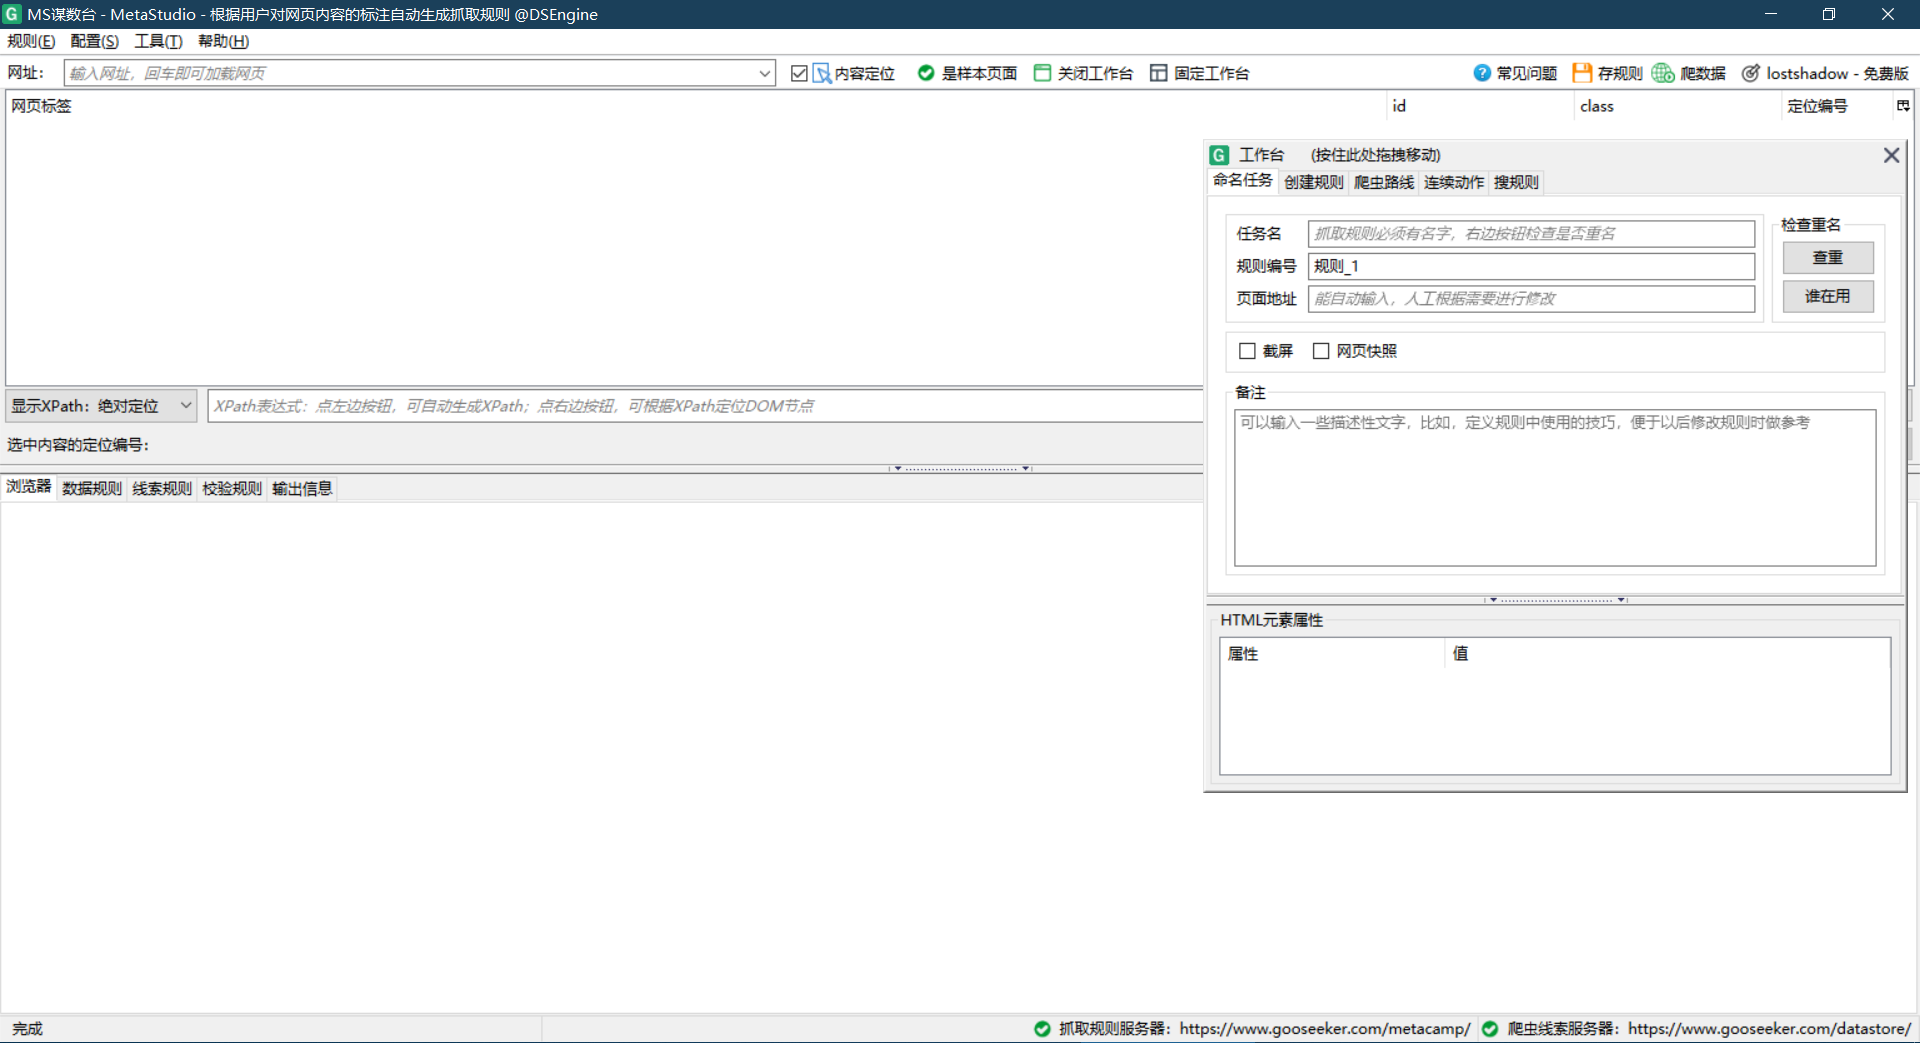Screen dimensions: 1920x1043
Task: Click the splitter handle above HTML元素属性
Action: click(1556, 600)
